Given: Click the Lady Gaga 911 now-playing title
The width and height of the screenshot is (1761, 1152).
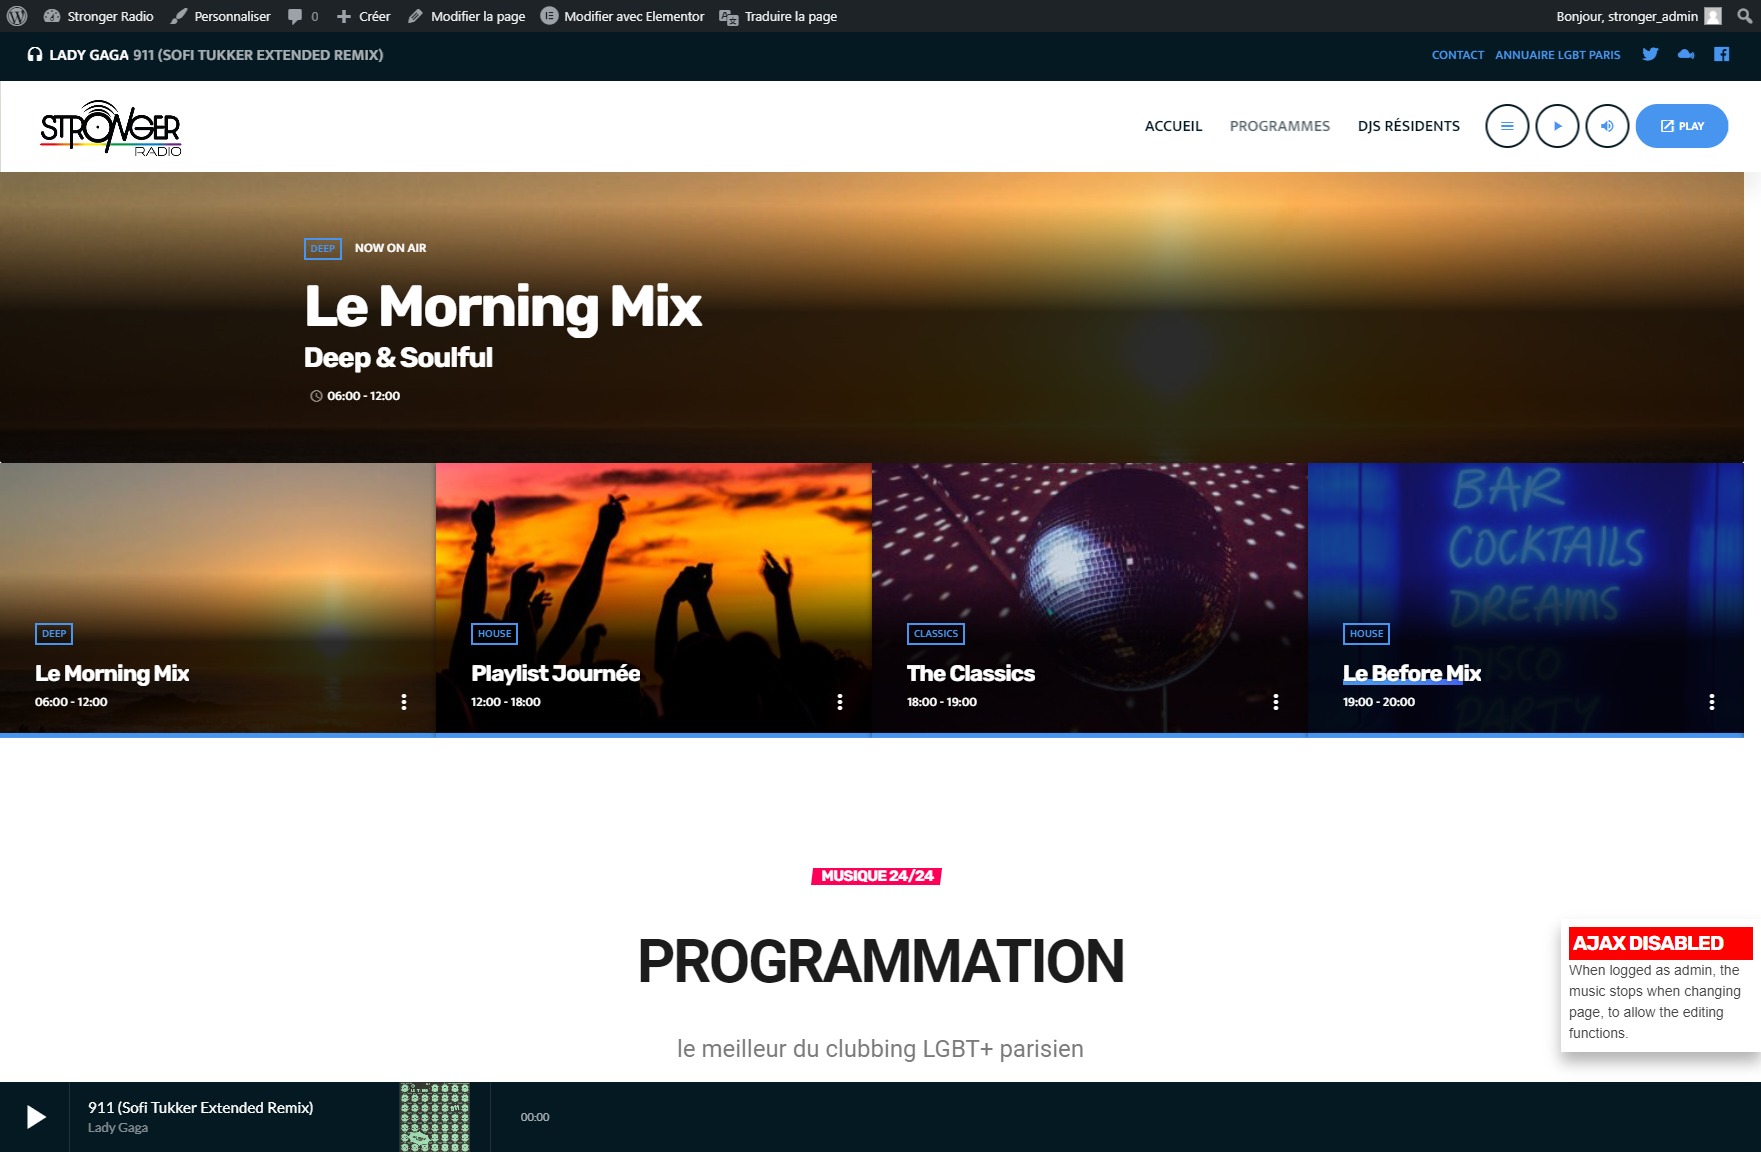Looking at the screenshot, I should tap(216, 55).
